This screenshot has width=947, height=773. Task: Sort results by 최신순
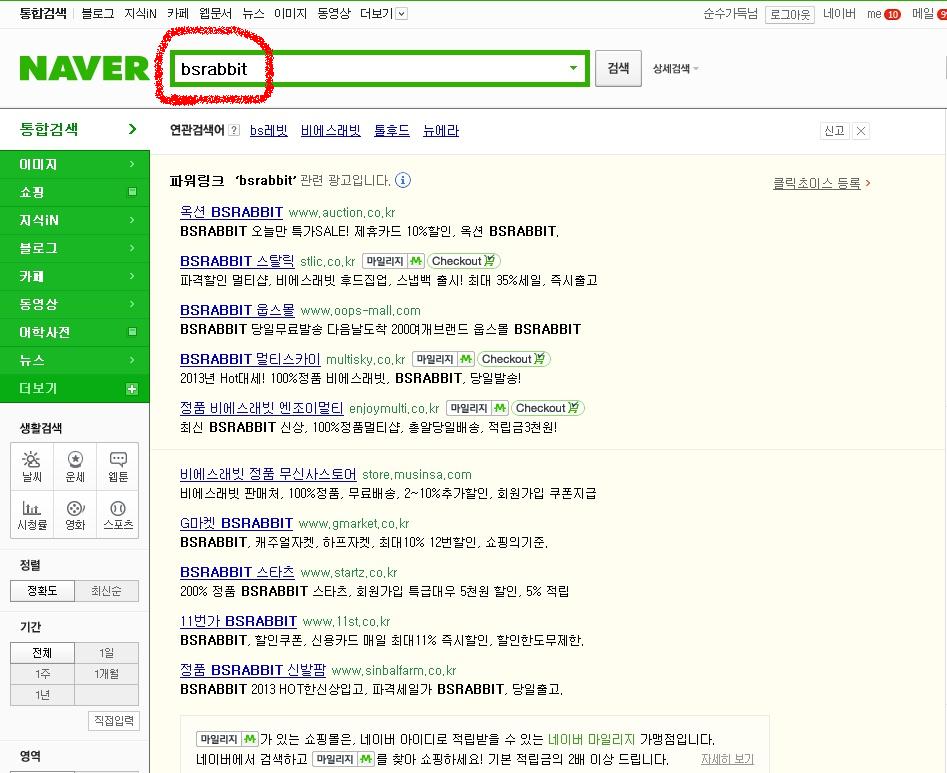click(x=106, y=591)
